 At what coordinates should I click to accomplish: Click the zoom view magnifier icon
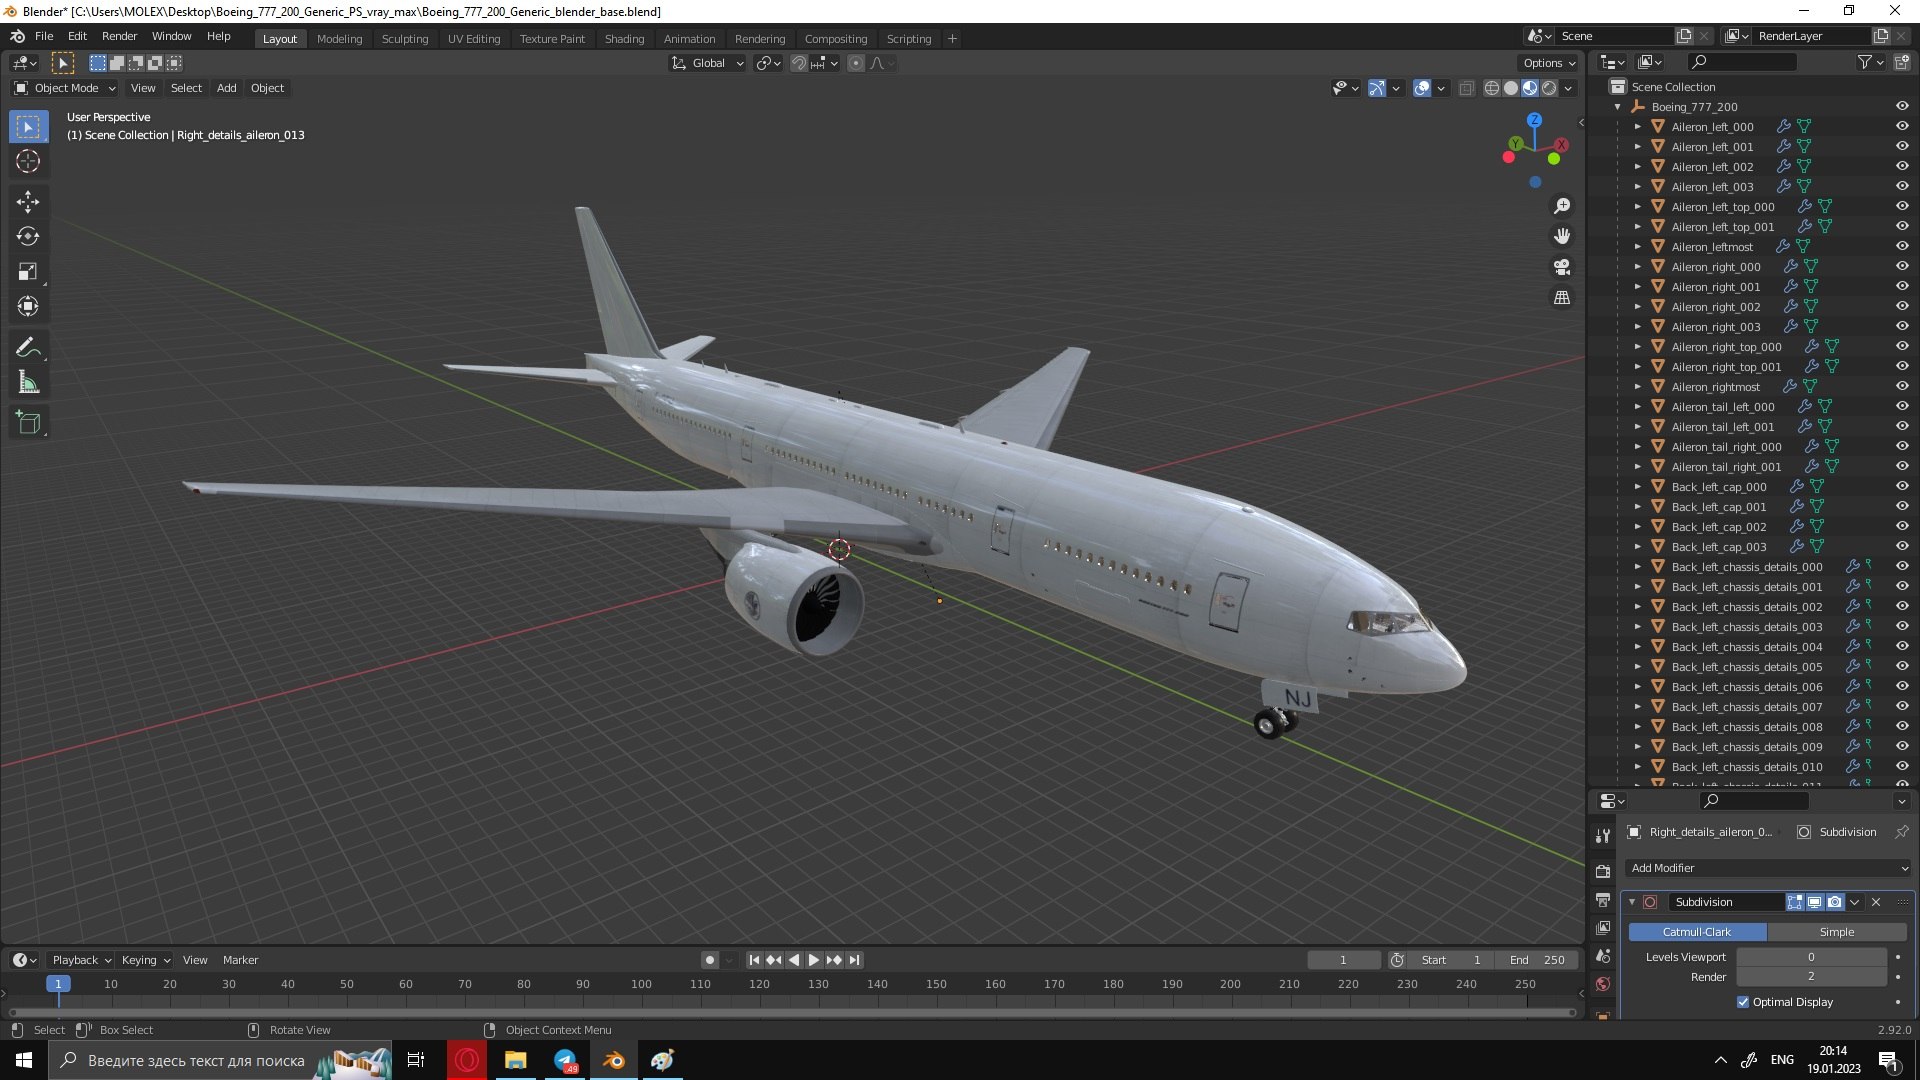(1562, 206)
